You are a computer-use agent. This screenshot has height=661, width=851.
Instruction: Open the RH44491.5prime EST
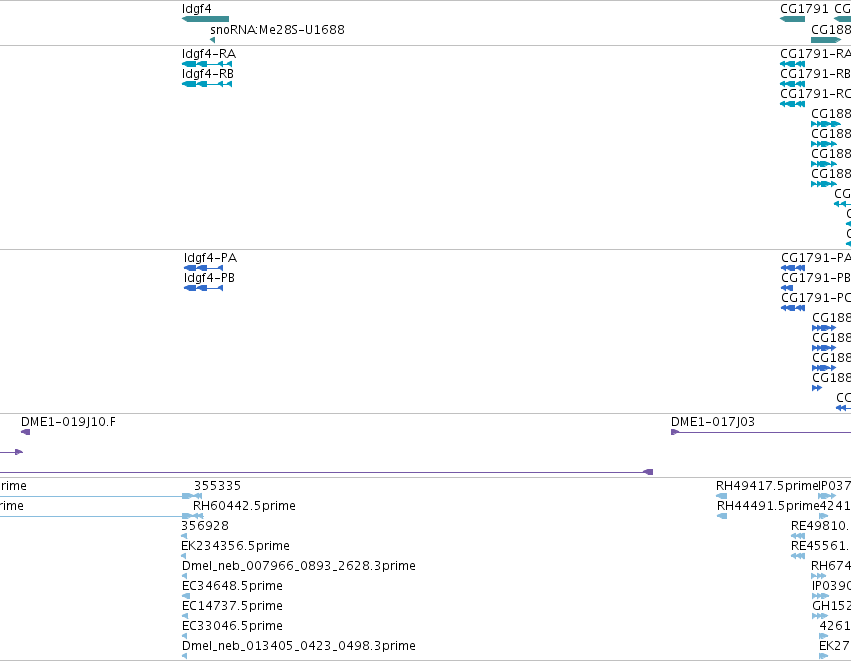point(768,506)
